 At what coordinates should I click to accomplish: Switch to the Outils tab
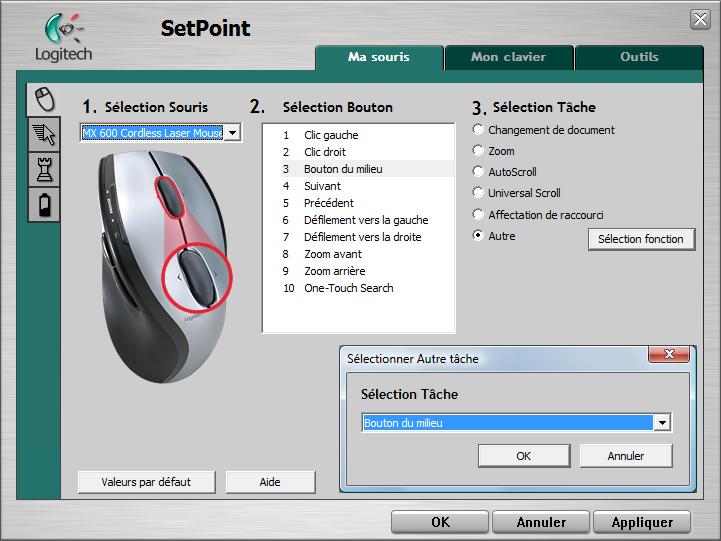(x=639, y=57)
